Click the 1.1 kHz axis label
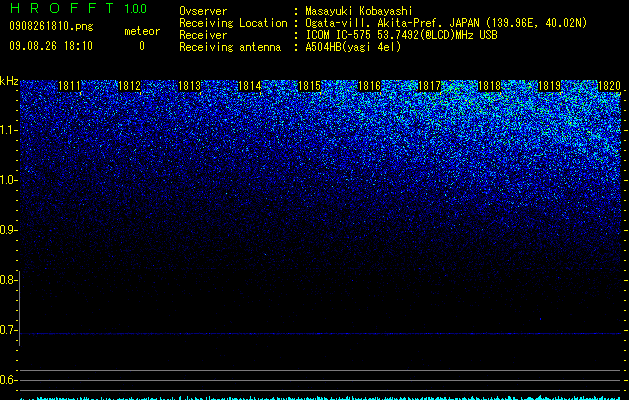629x400 pixels. point(8,130)
